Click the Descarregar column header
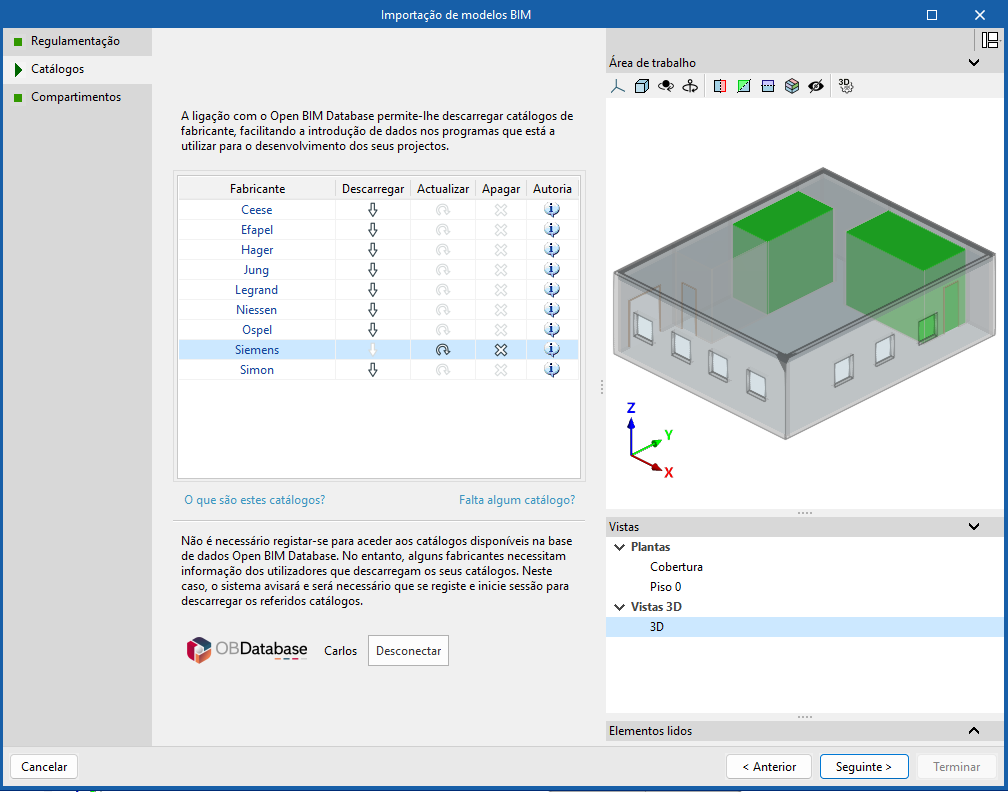1008x792 pixels. (x=373, y=188)
